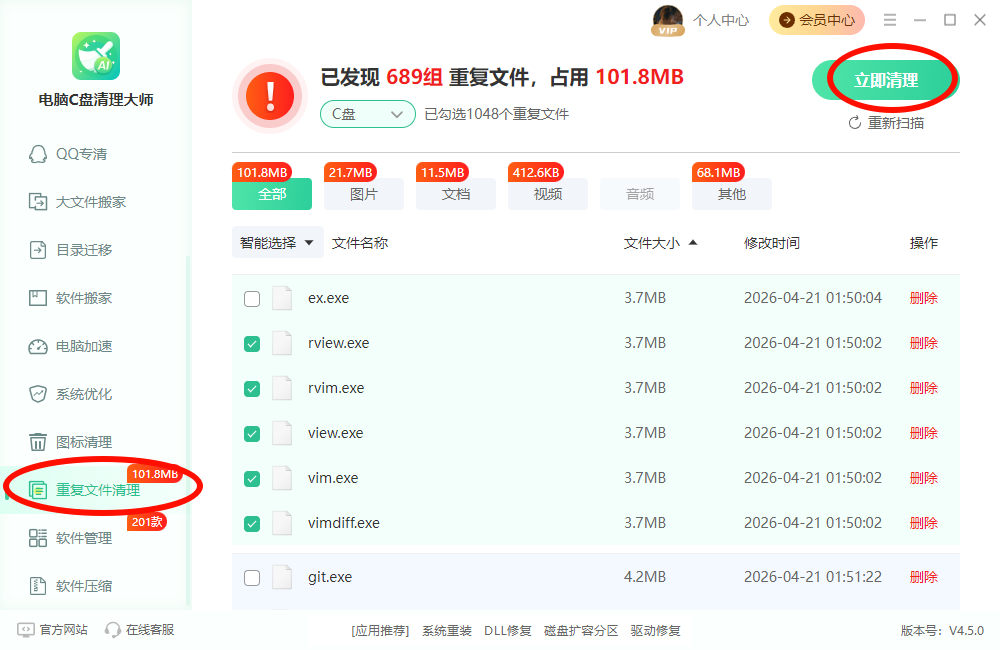Click the file icon beside git.exe
The image size is (1000, 650).
(282, 577)
